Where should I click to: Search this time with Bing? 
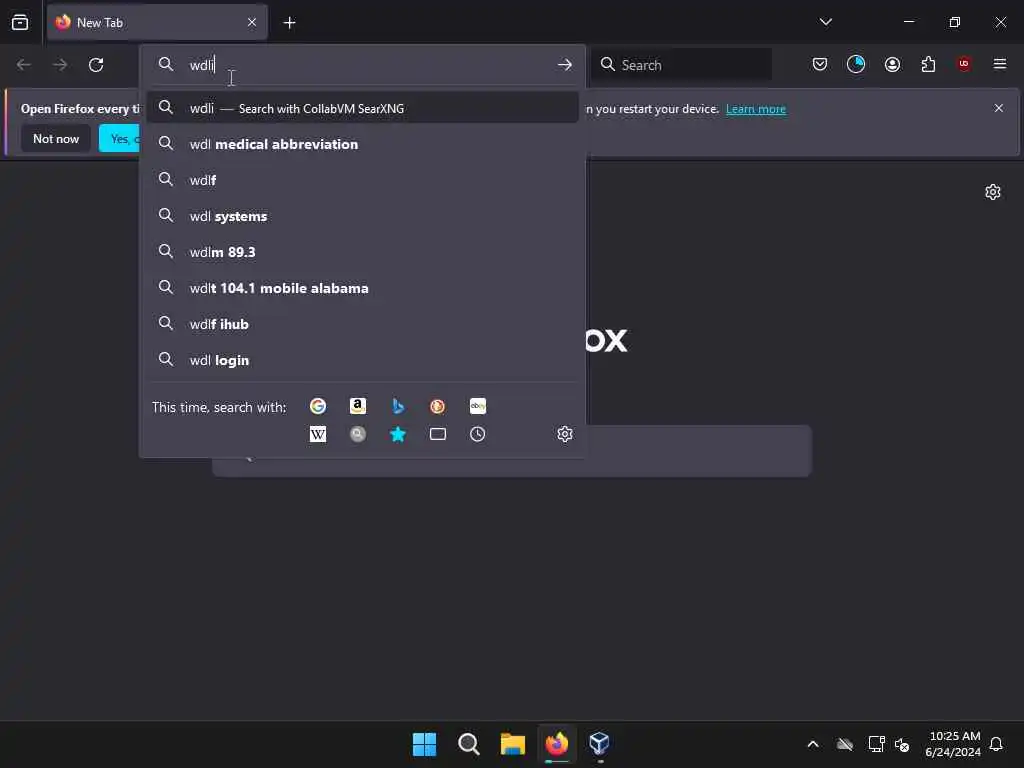coord(398,406)
